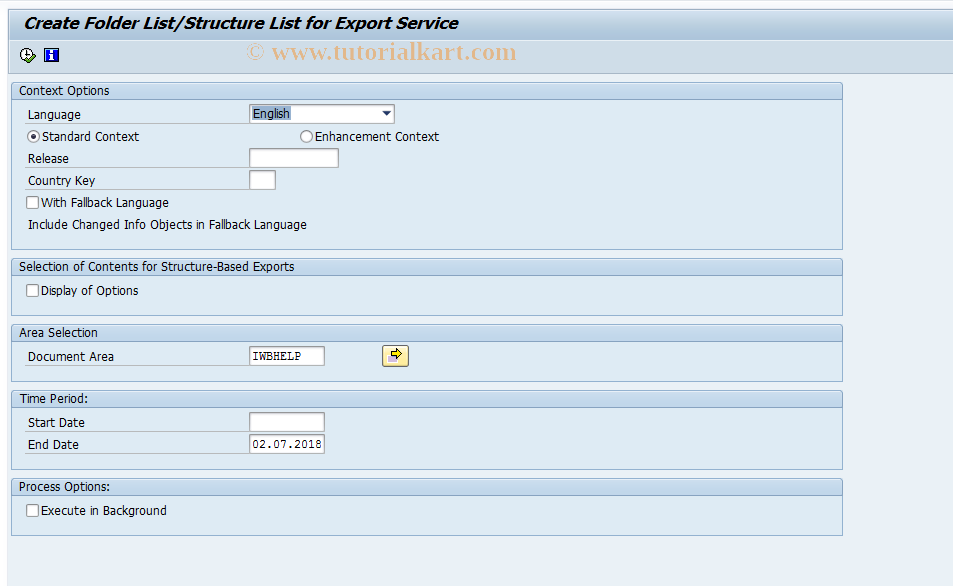Enable With Fallback Language
The image size is (953, 586).
[x=32, y=202]
